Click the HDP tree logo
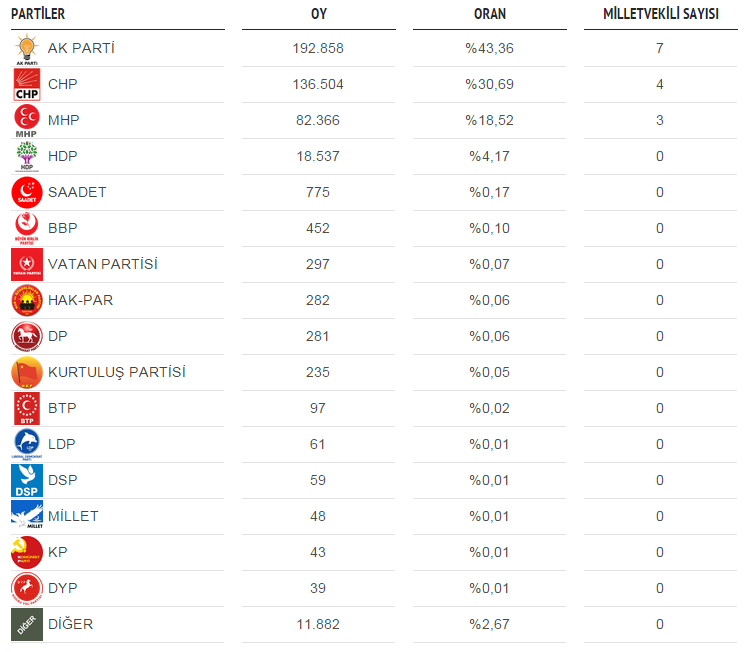The image size is (744, 652). click(x=27, y=157)
